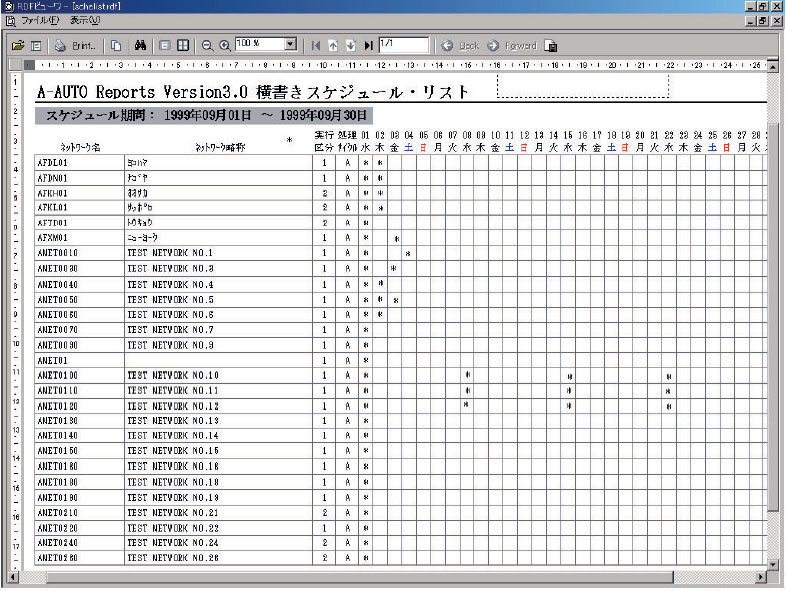This screenshot has width=786, height=591.
Task: Select the AFDL01 network name cell
Action: pos(79,162)
